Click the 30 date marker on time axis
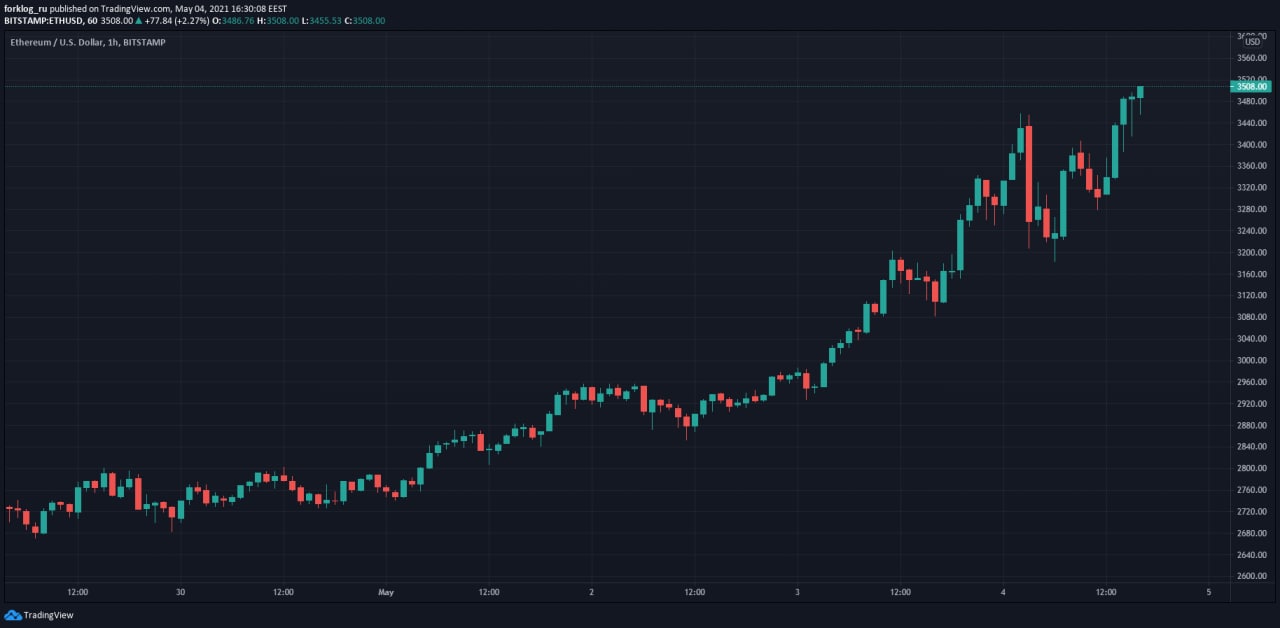The height and width of the screenshot is (628, 1280). (180, 592)
